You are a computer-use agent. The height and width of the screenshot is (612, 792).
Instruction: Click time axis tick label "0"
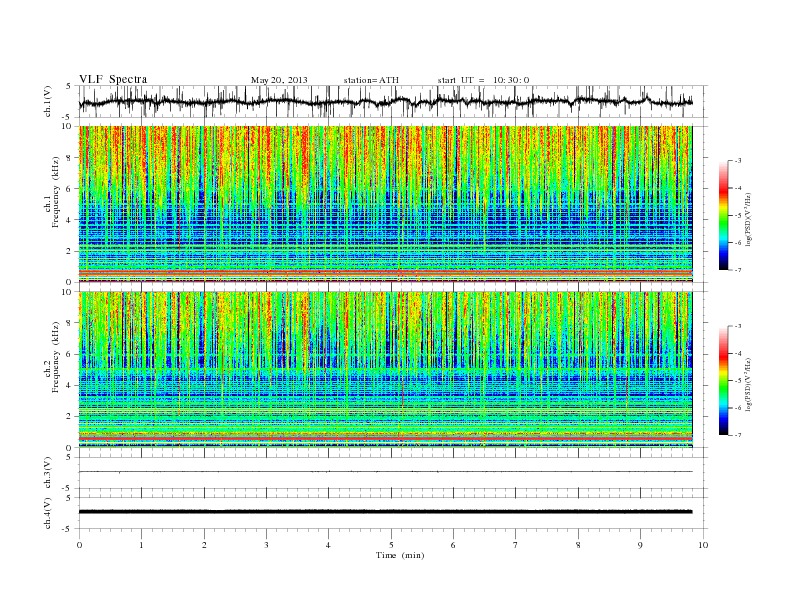(x=79, y=545)
